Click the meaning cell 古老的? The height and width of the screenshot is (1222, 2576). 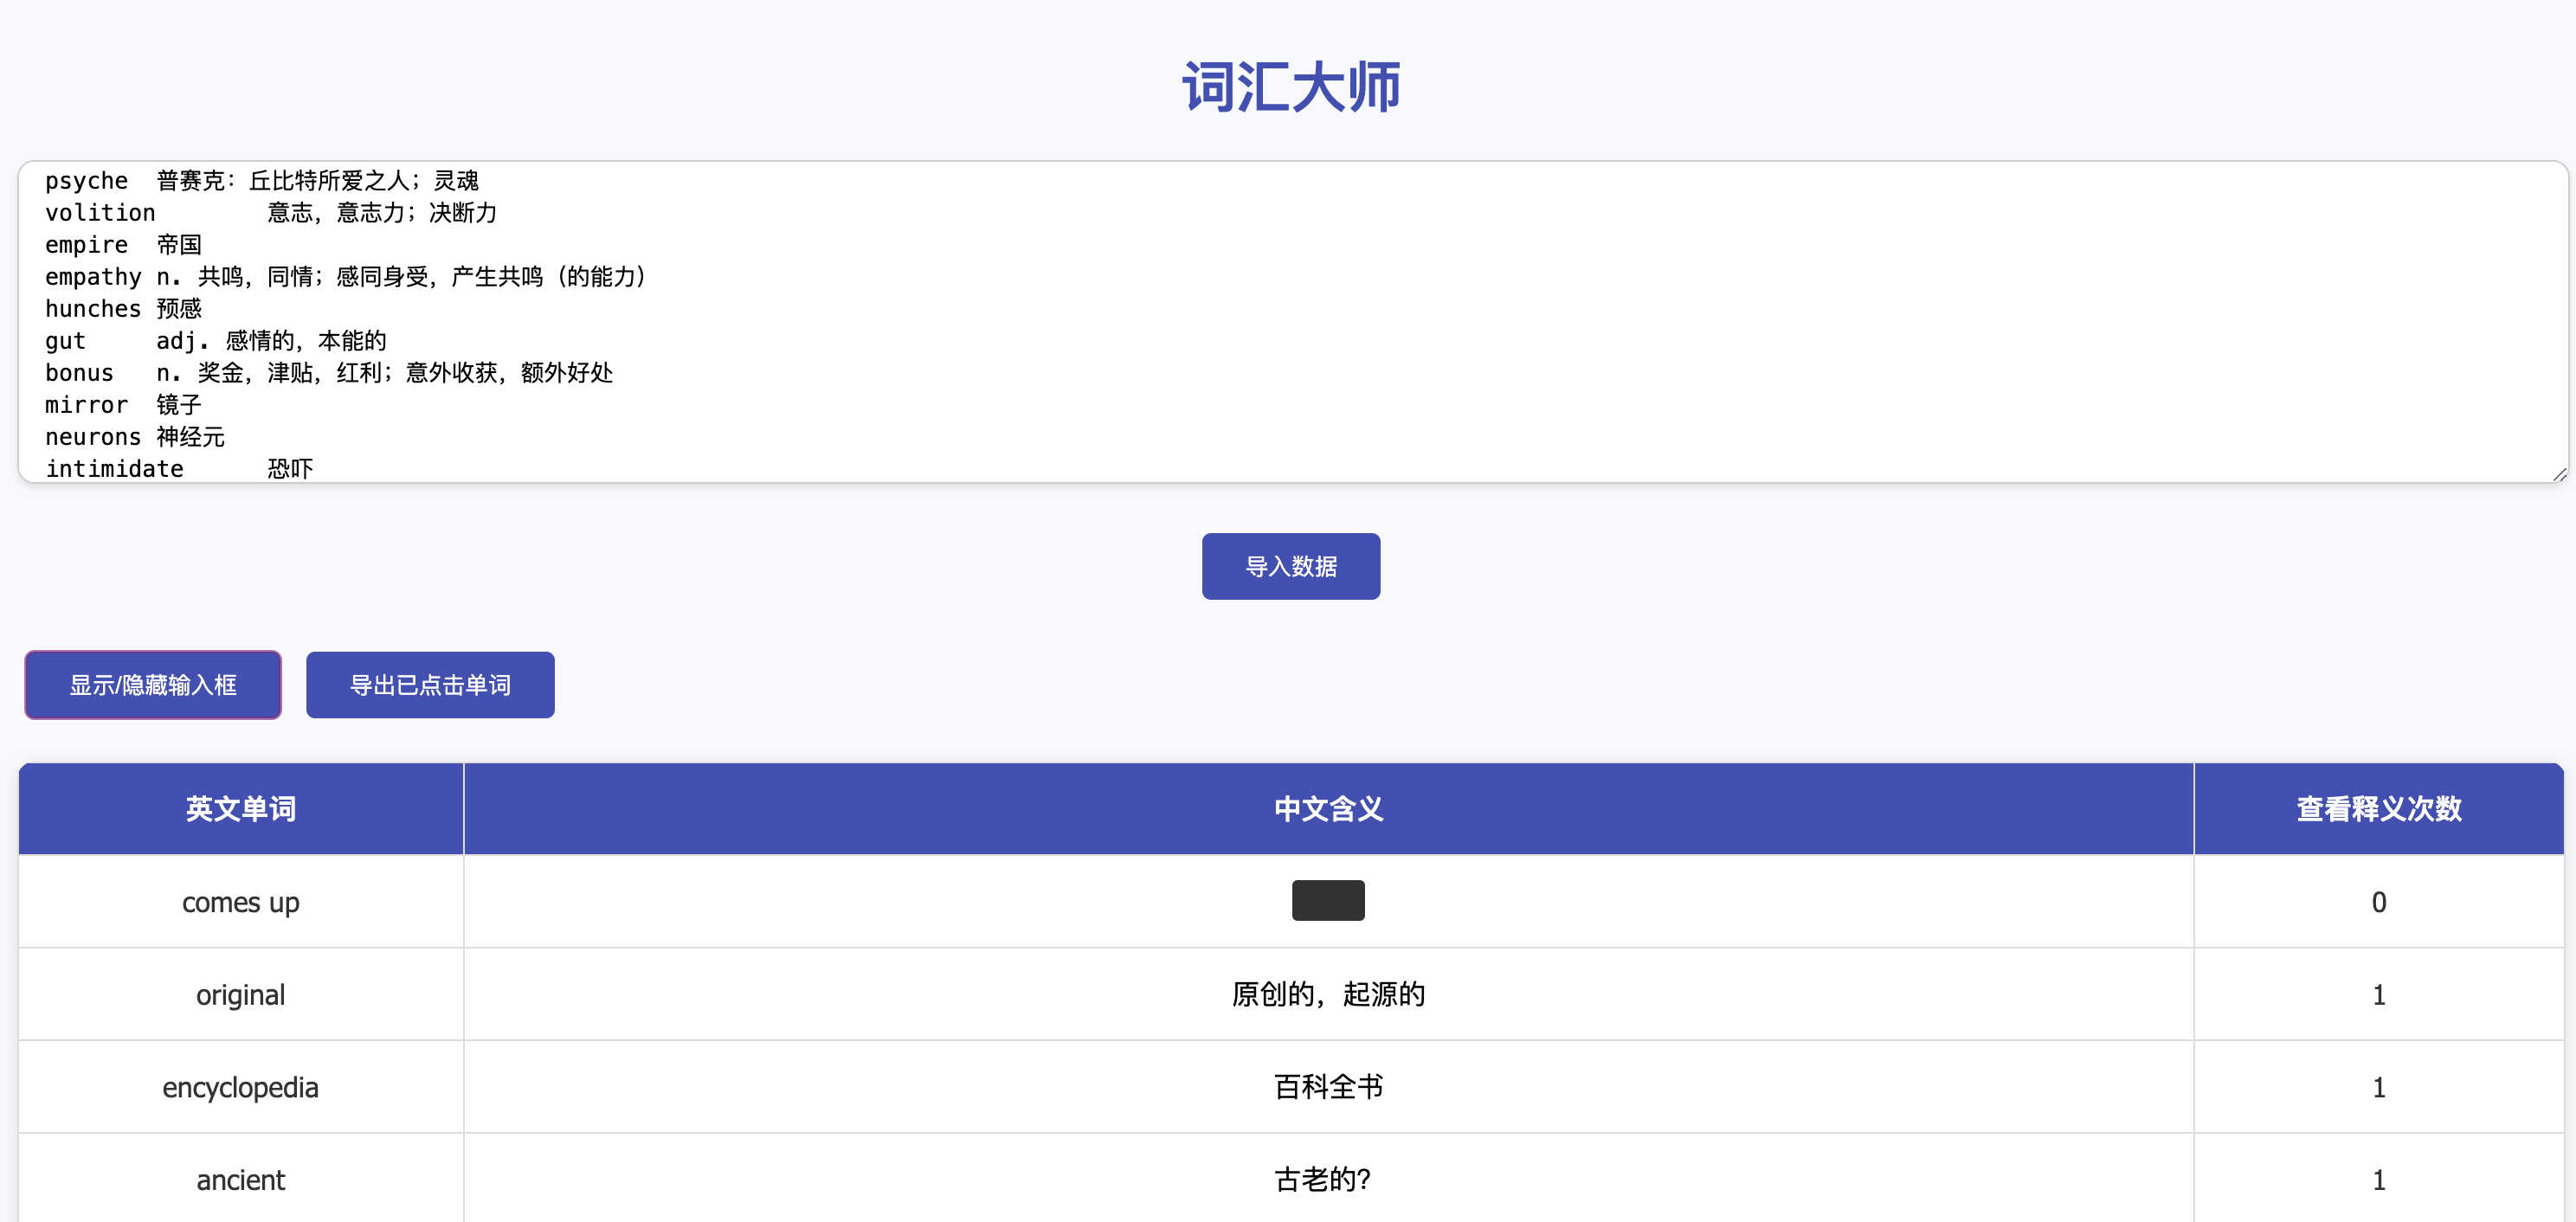(x=1322, y=1180)
